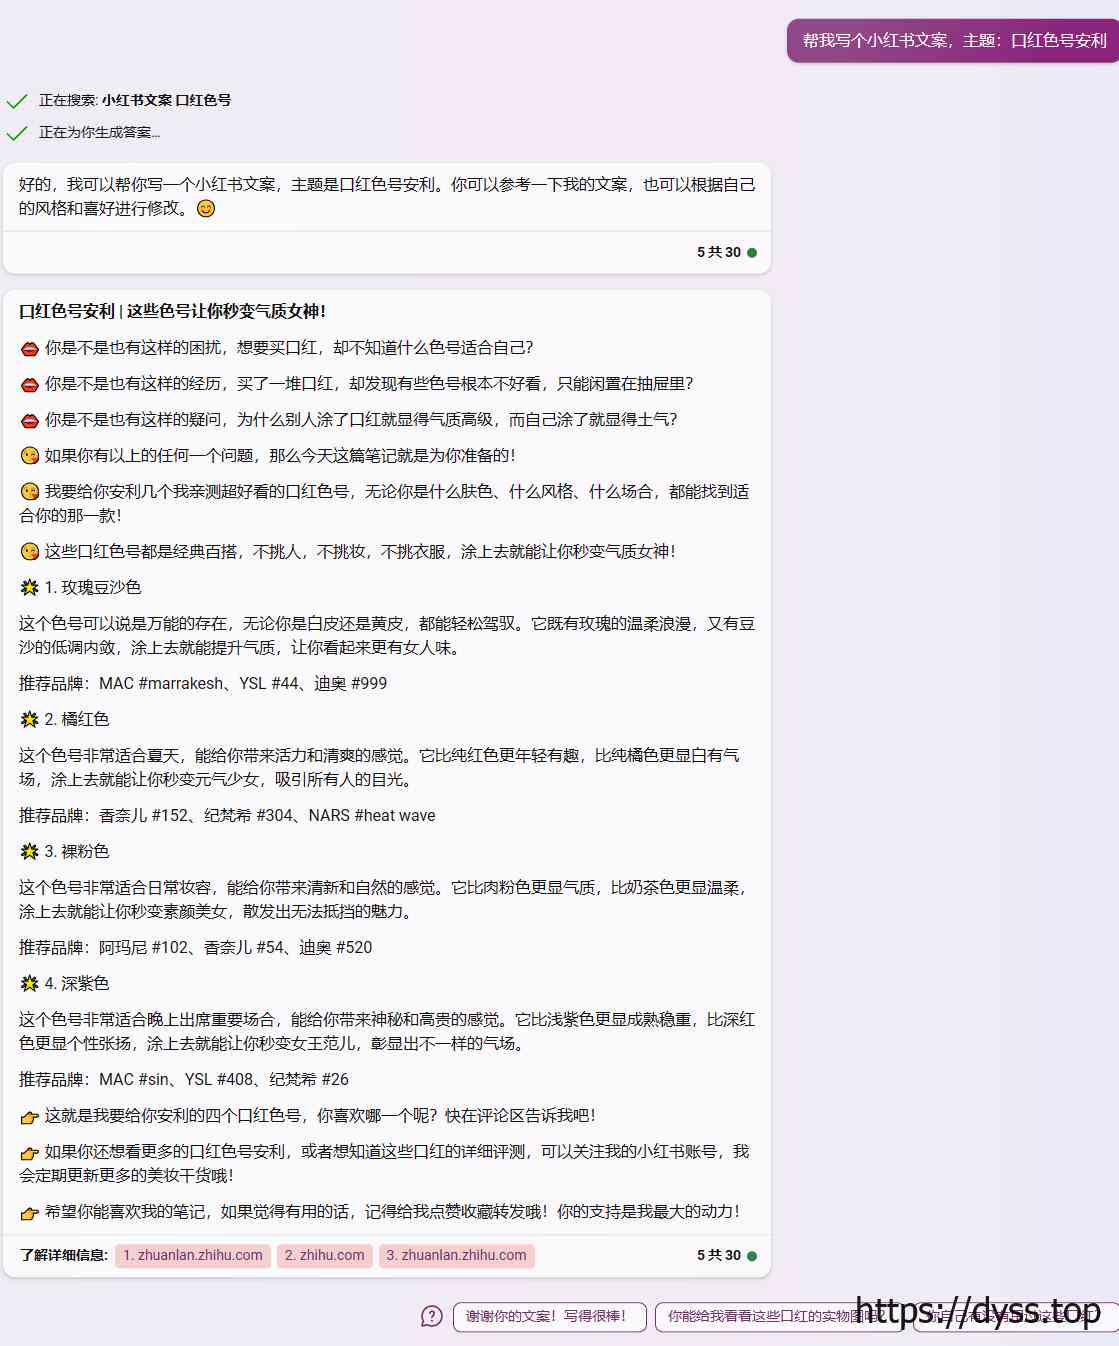Click suggestion '谢谢你的文案！写得很棒！'
The image size is (1119, 1346).
pos(549,1316)
